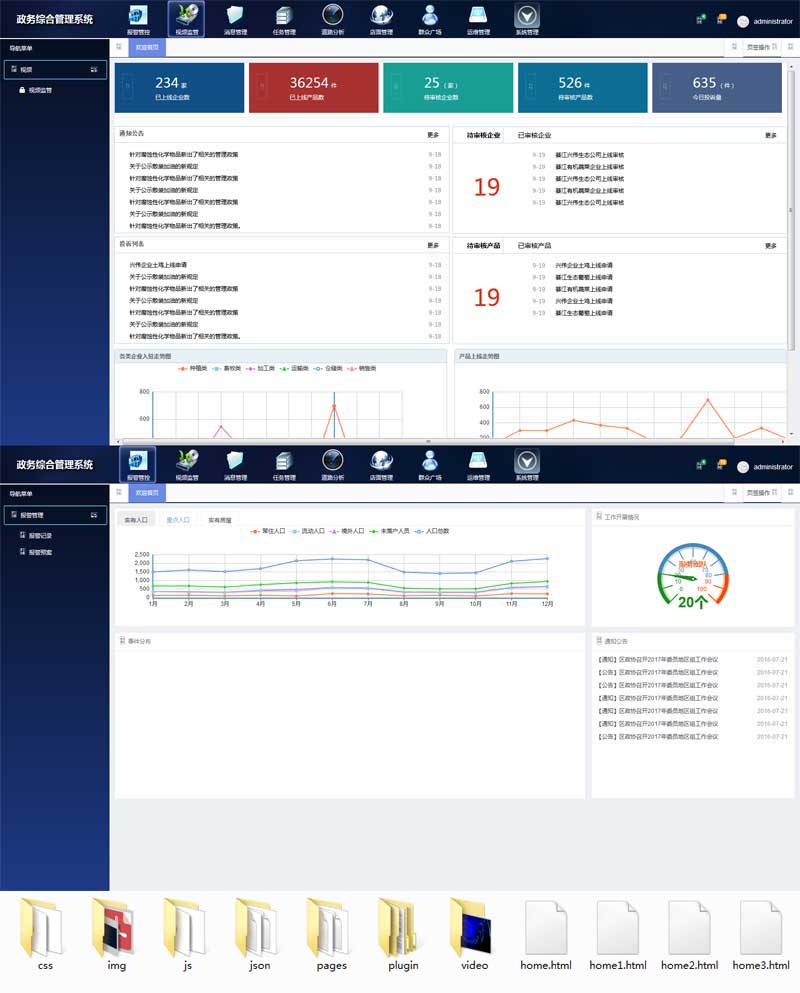800x993 pixels.
Task: Open the home2.html file
Action: pos(689,936)
